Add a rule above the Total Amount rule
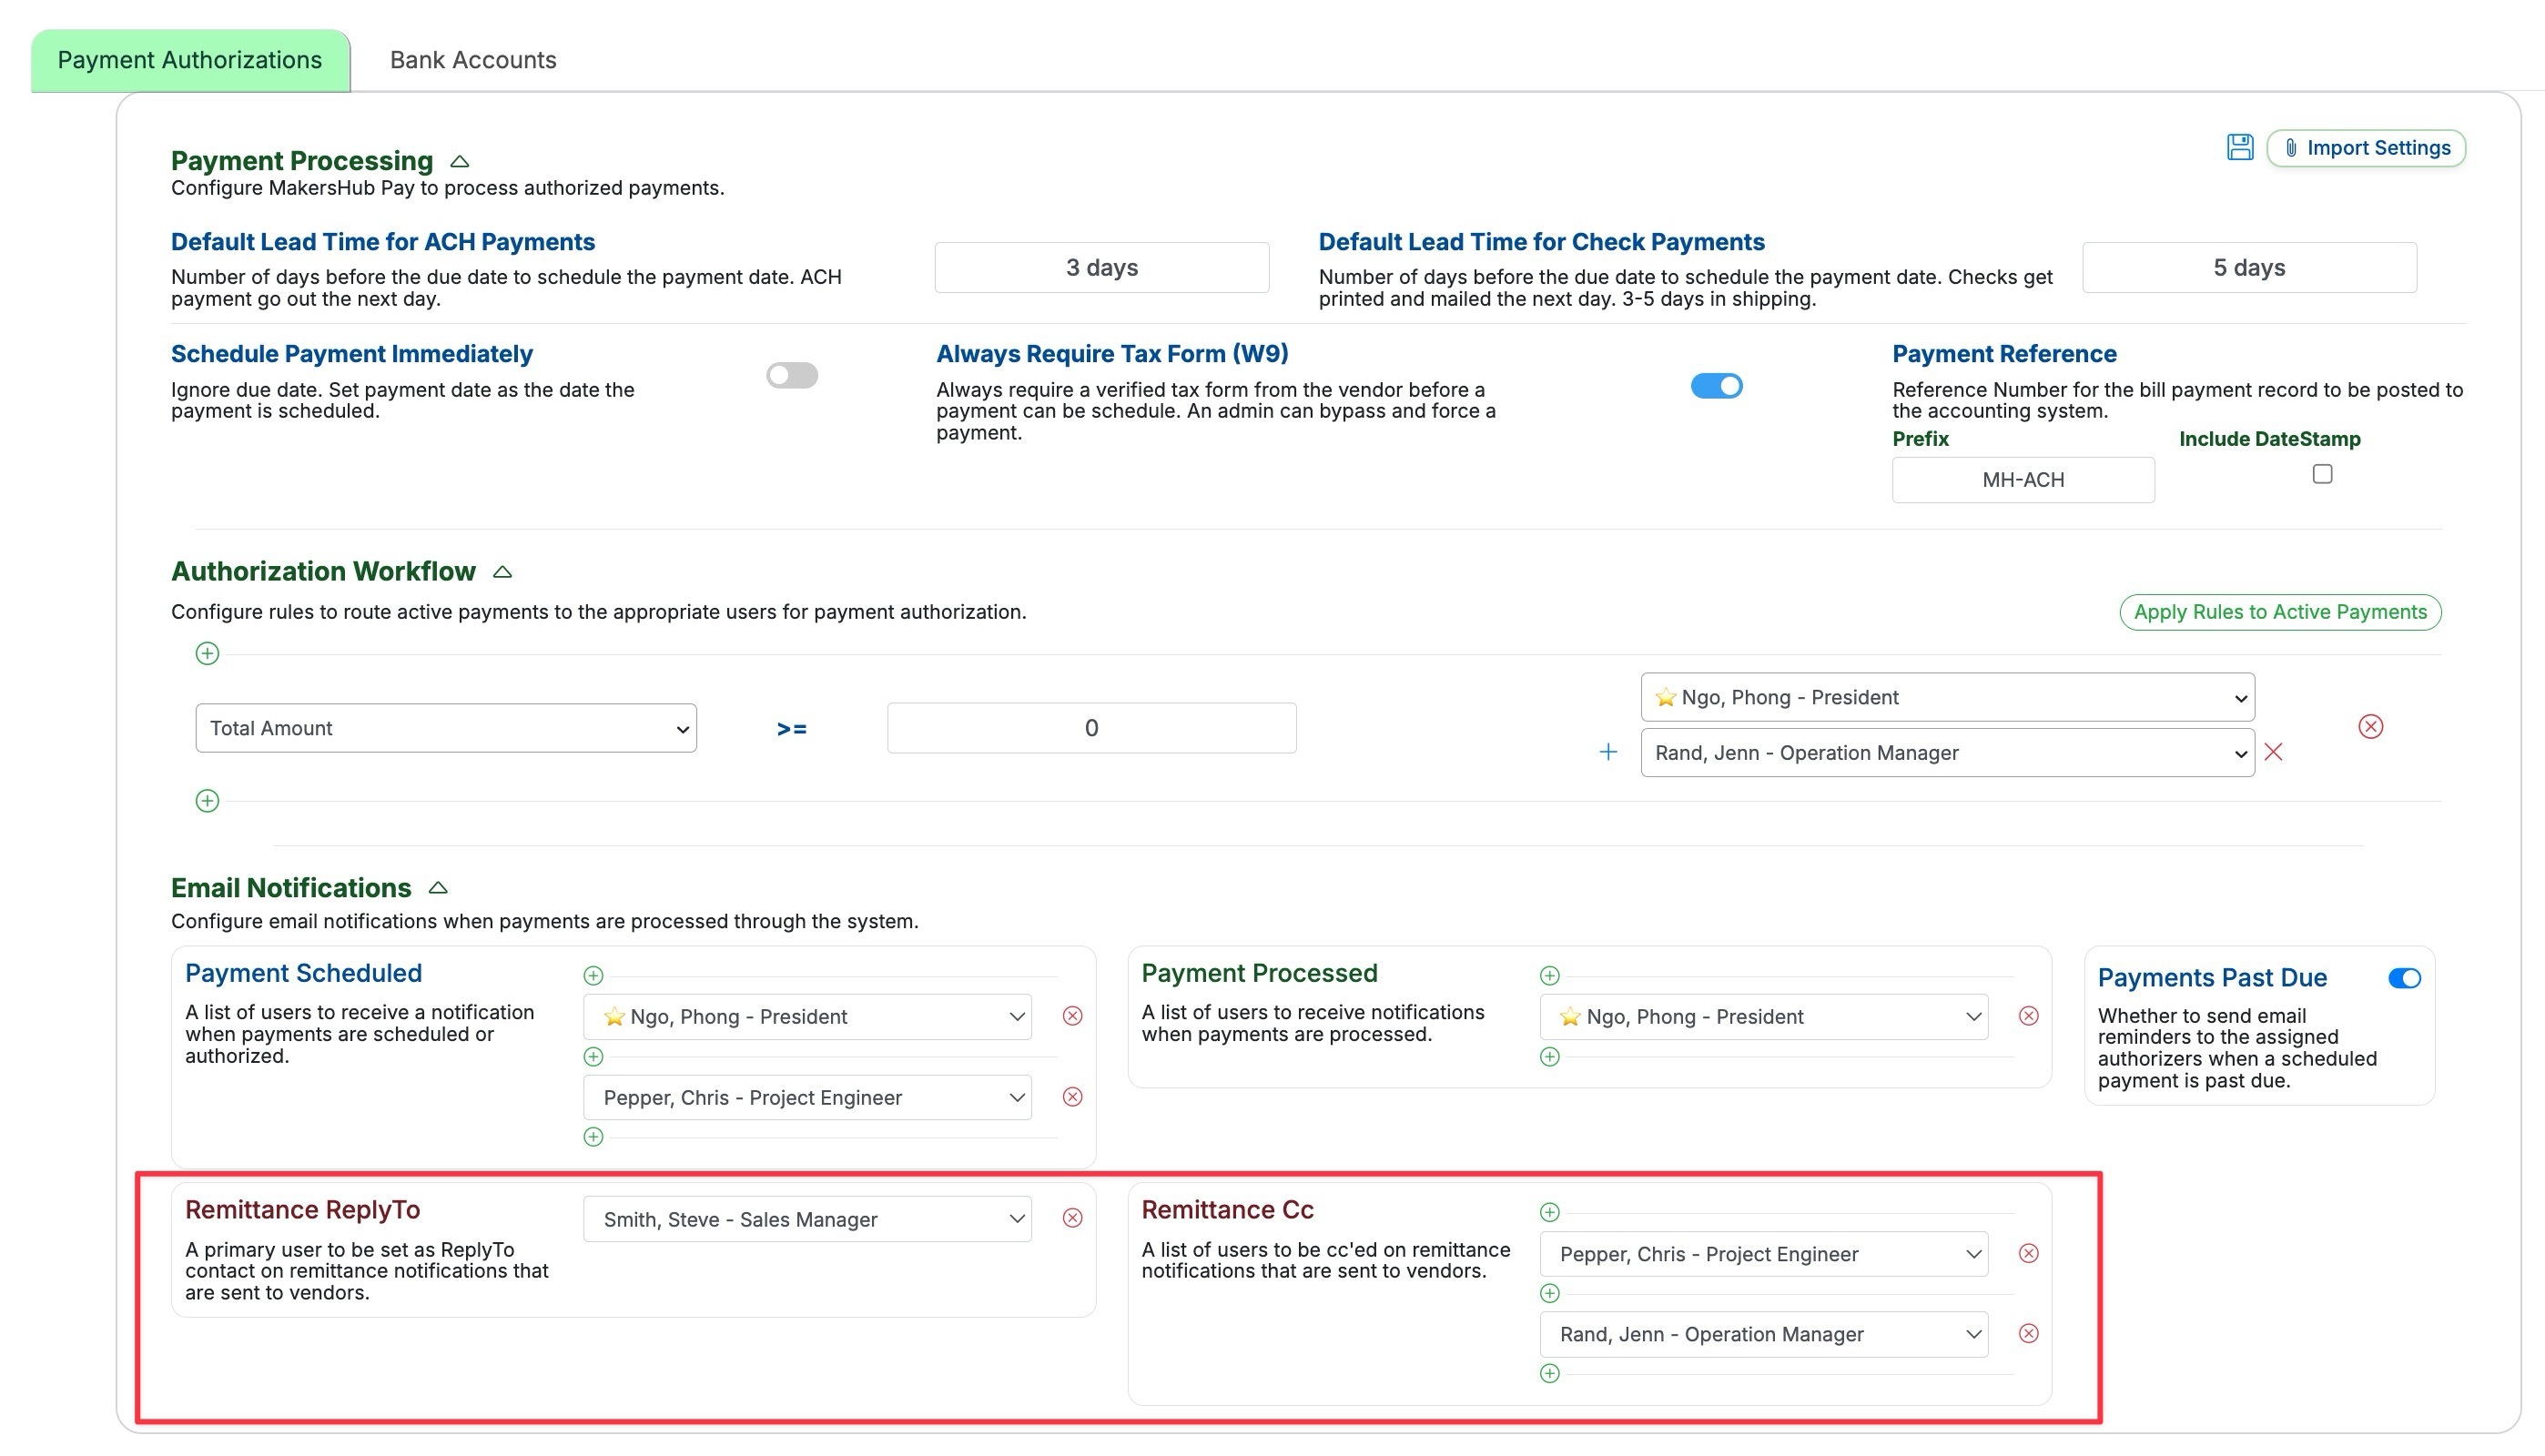Screen dimensions: 2545x1456 207,654
